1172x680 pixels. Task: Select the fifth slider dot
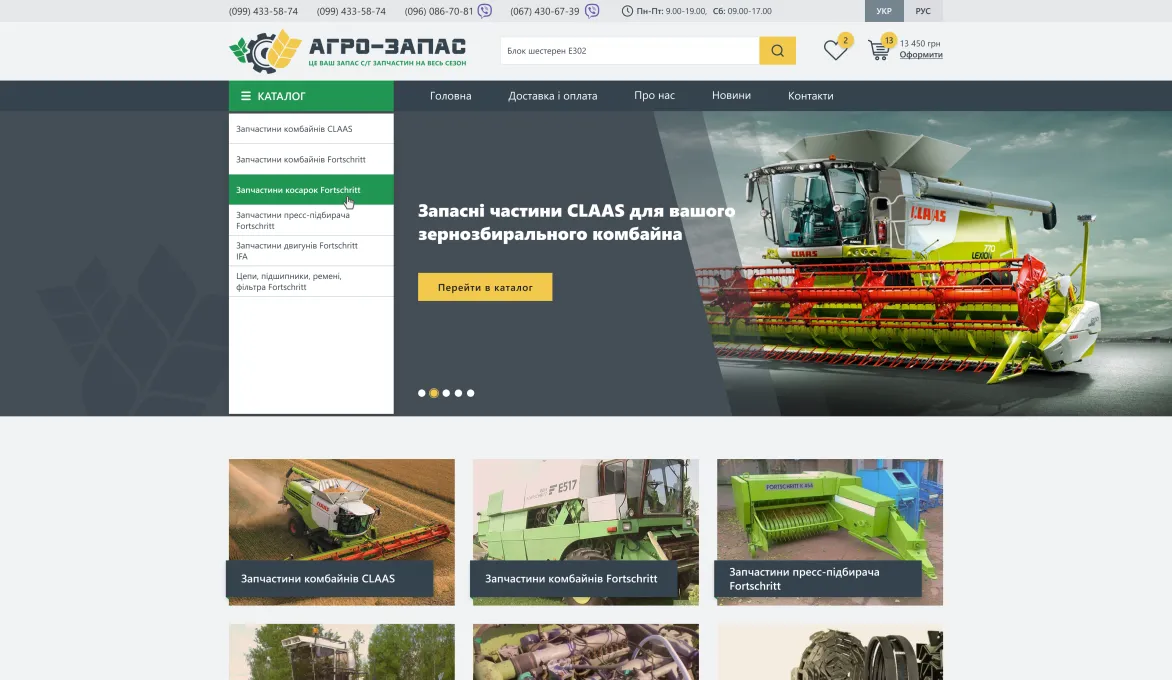[x=470, y=393]
